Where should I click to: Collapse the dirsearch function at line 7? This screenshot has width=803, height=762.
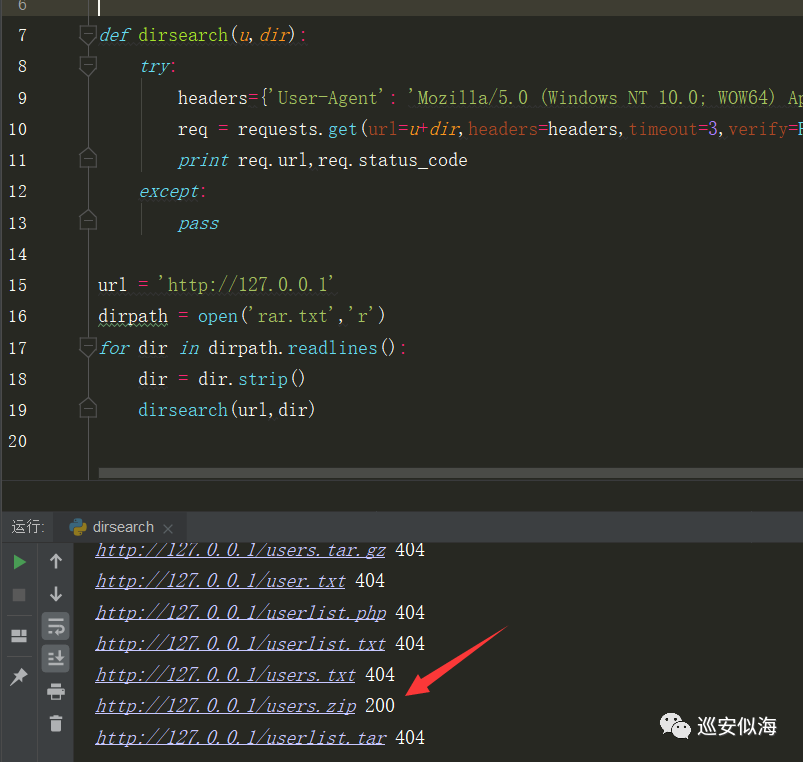pyautogui.click(x=88, y=35)
